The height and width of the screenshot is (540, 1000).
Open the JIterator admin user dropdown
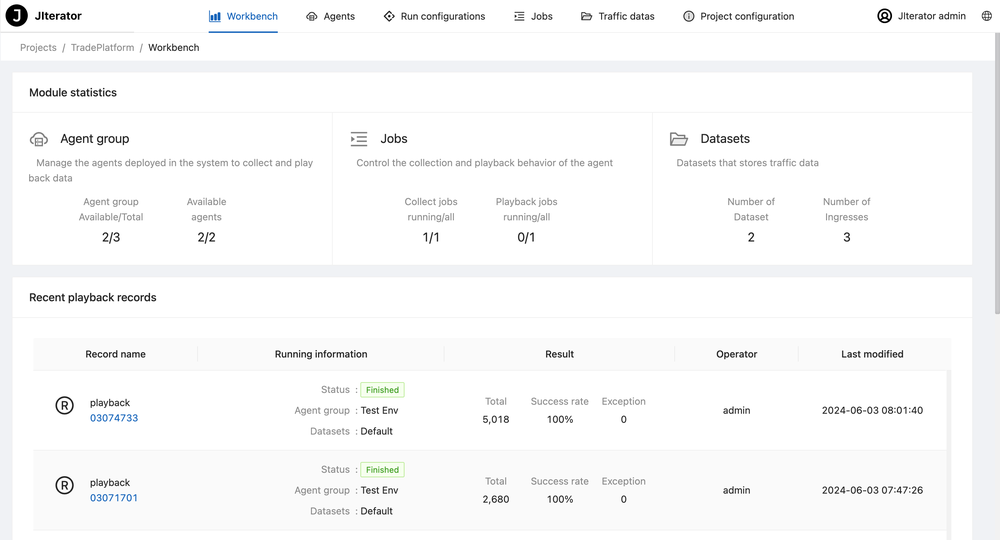[931, 16]
